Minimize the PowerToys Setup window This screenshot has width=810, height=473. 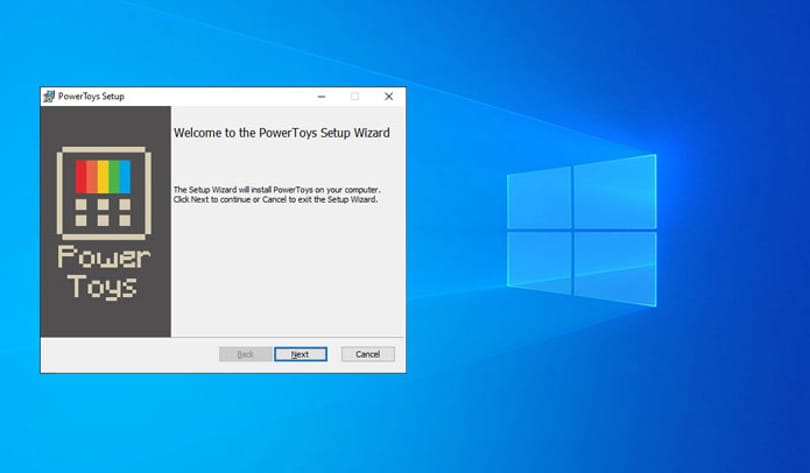pyautogui.click(x=321, y=97)
